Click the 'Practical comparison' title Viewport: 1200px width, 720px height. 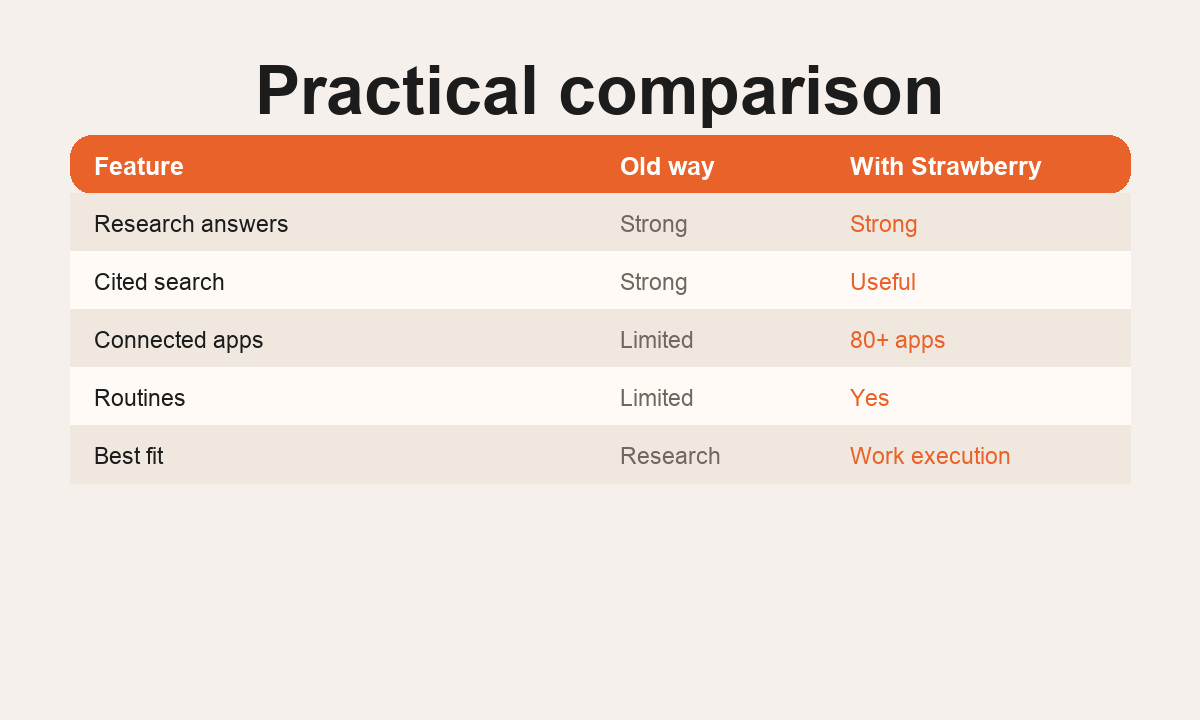pos(599,91)
